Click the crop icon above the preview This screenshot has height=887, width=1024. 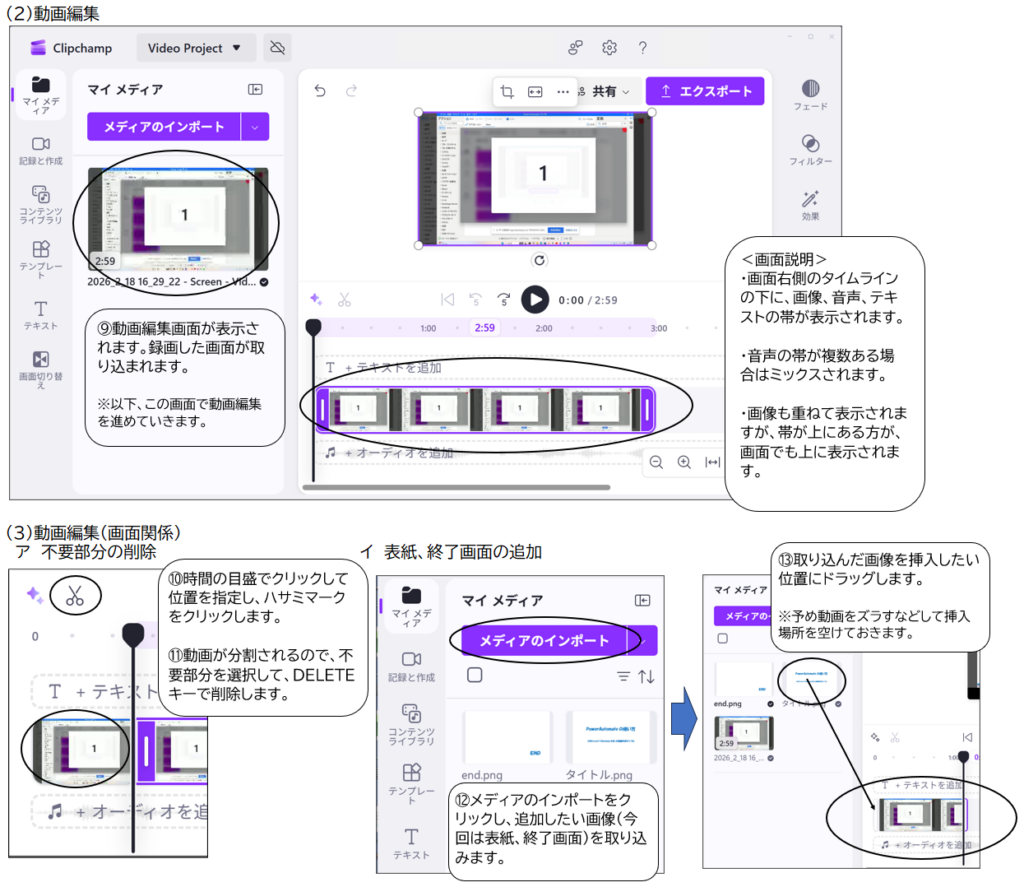pos(507,92)
